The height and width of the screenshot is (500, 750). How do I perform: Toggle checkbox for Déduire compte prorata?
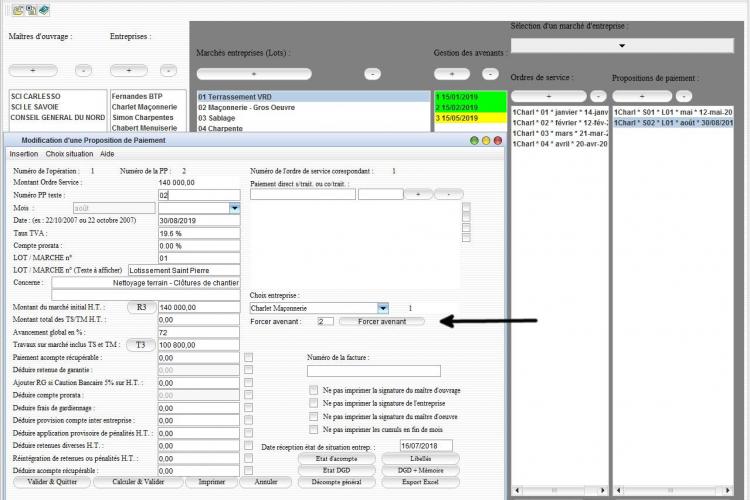tap(249, 395)
